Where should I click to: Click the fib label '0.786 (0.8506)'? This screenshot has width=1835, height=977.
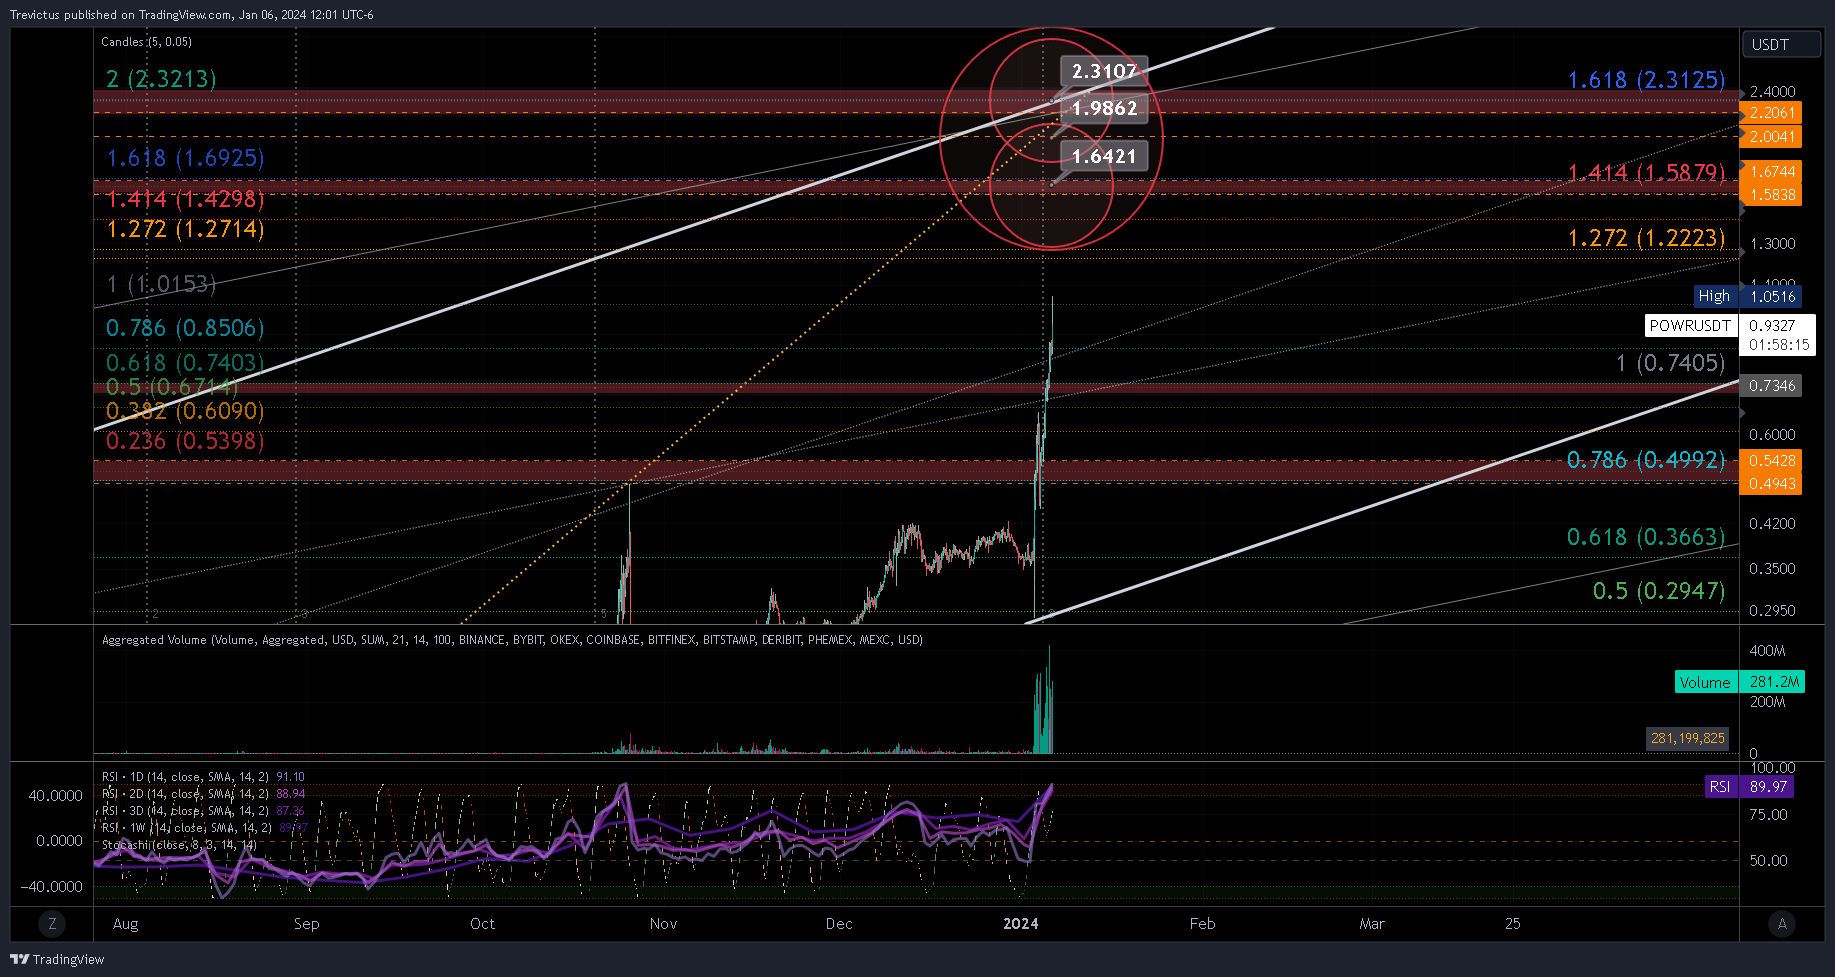click(185, 328)
